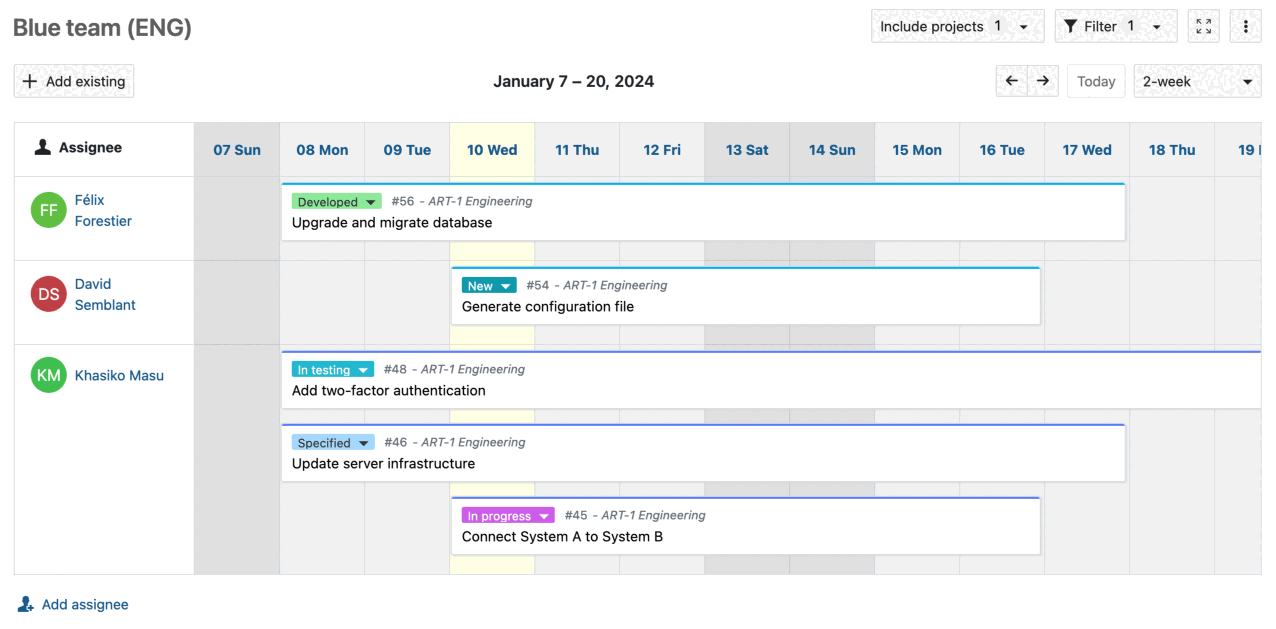Click the person icon next to Add assignee

tap(23, 604)
